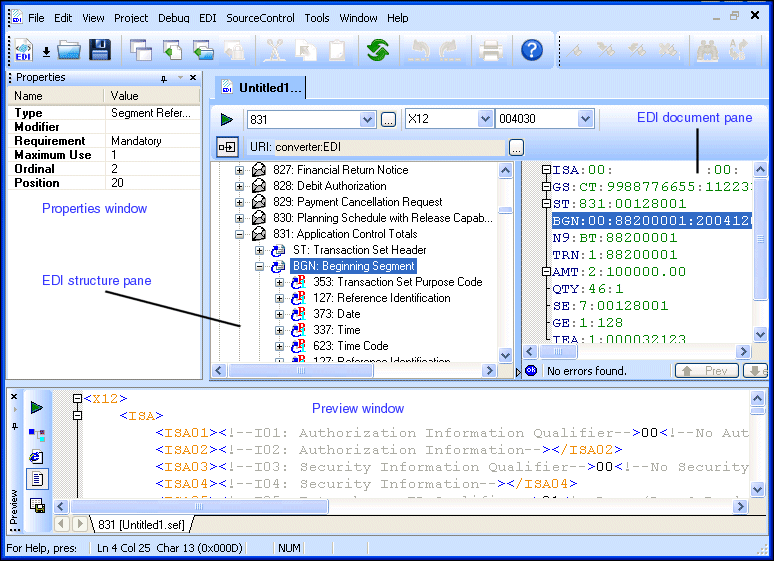This screenshot has width=774, height=561.
Task: Click the browse button next to URI field
Action: click(x=516, y=147)
